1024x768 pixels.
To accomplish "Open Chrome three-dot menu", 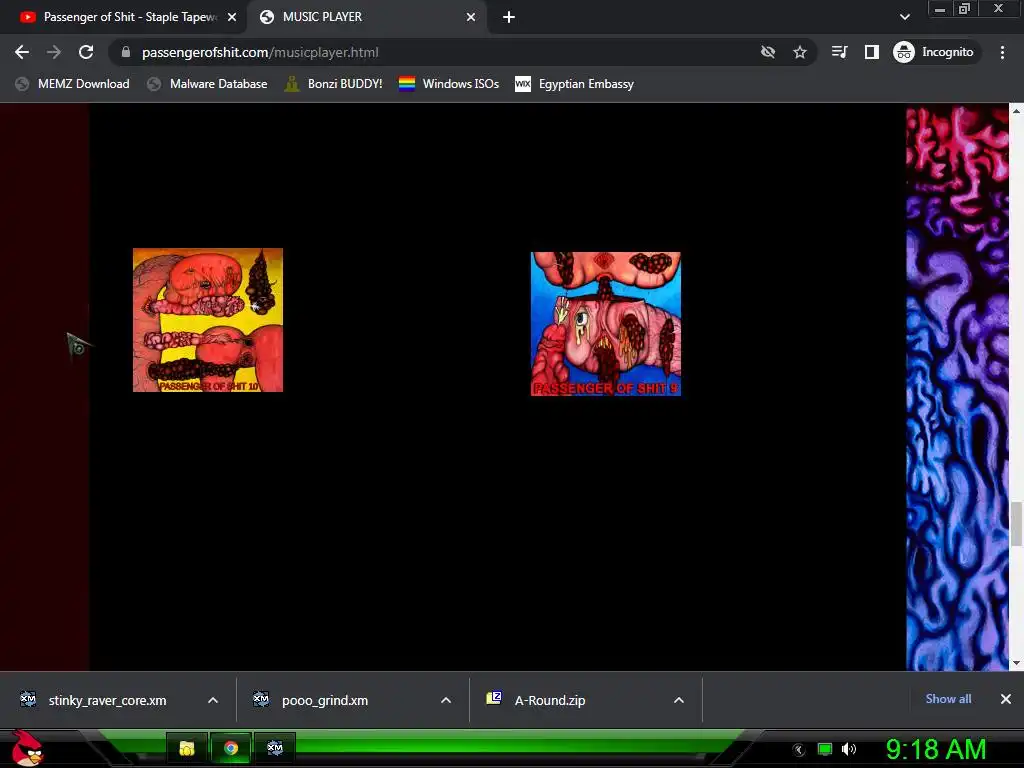I will pyautogui.click(x=1002, y=52).
